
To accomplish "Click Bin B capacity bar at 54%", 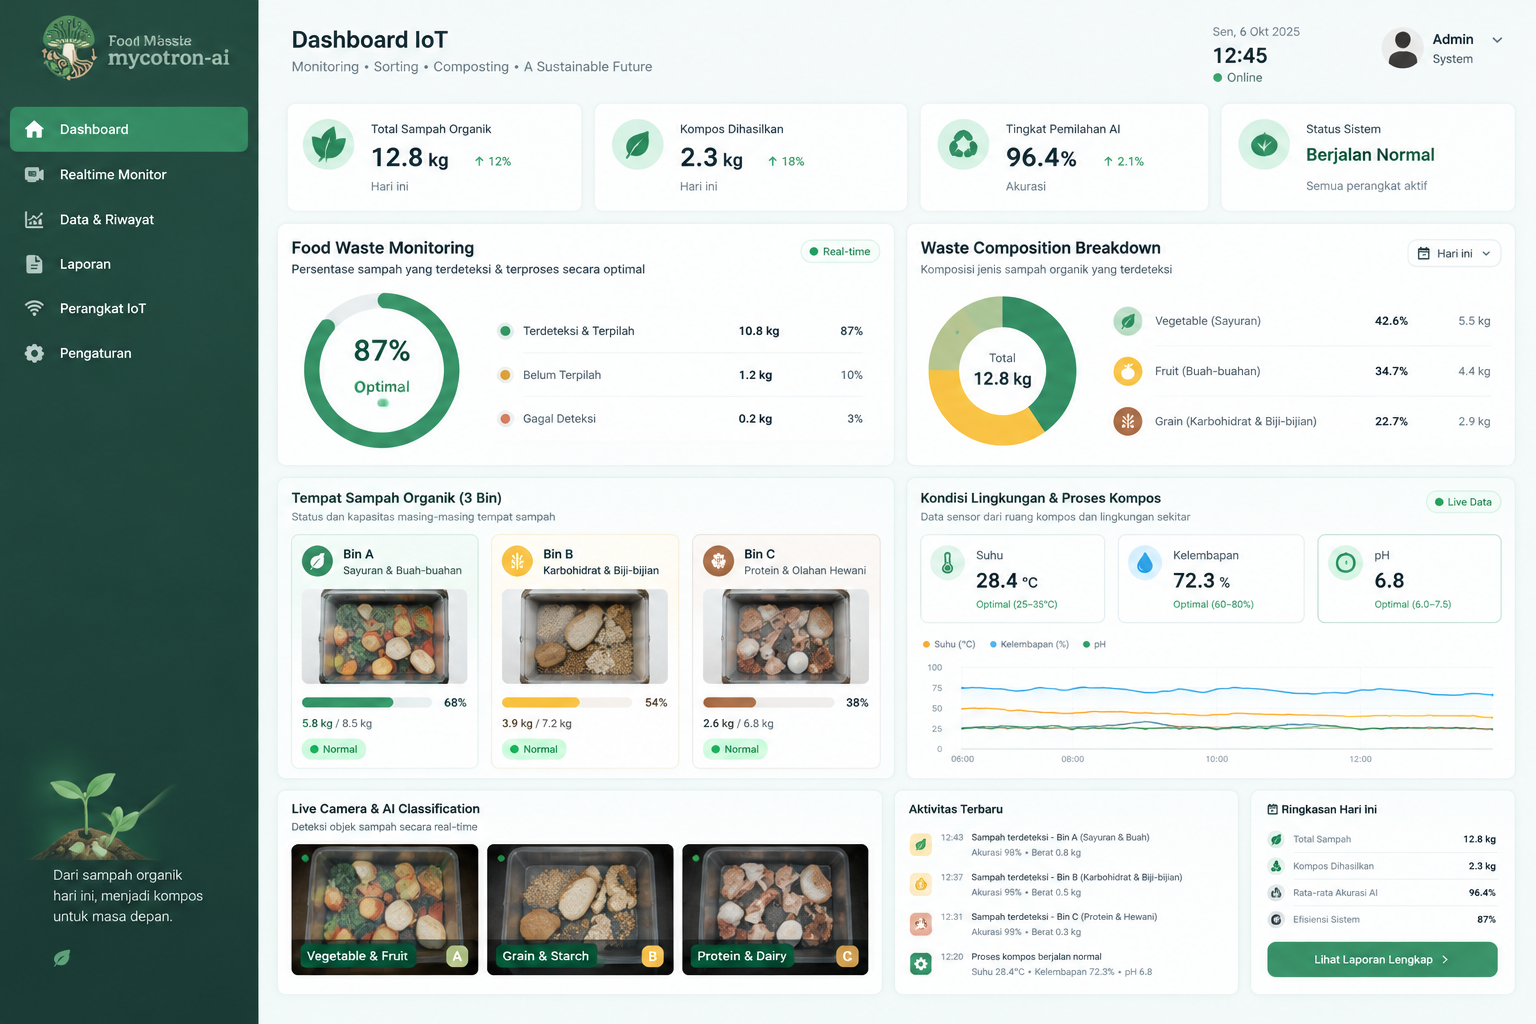I will [567, 702].
